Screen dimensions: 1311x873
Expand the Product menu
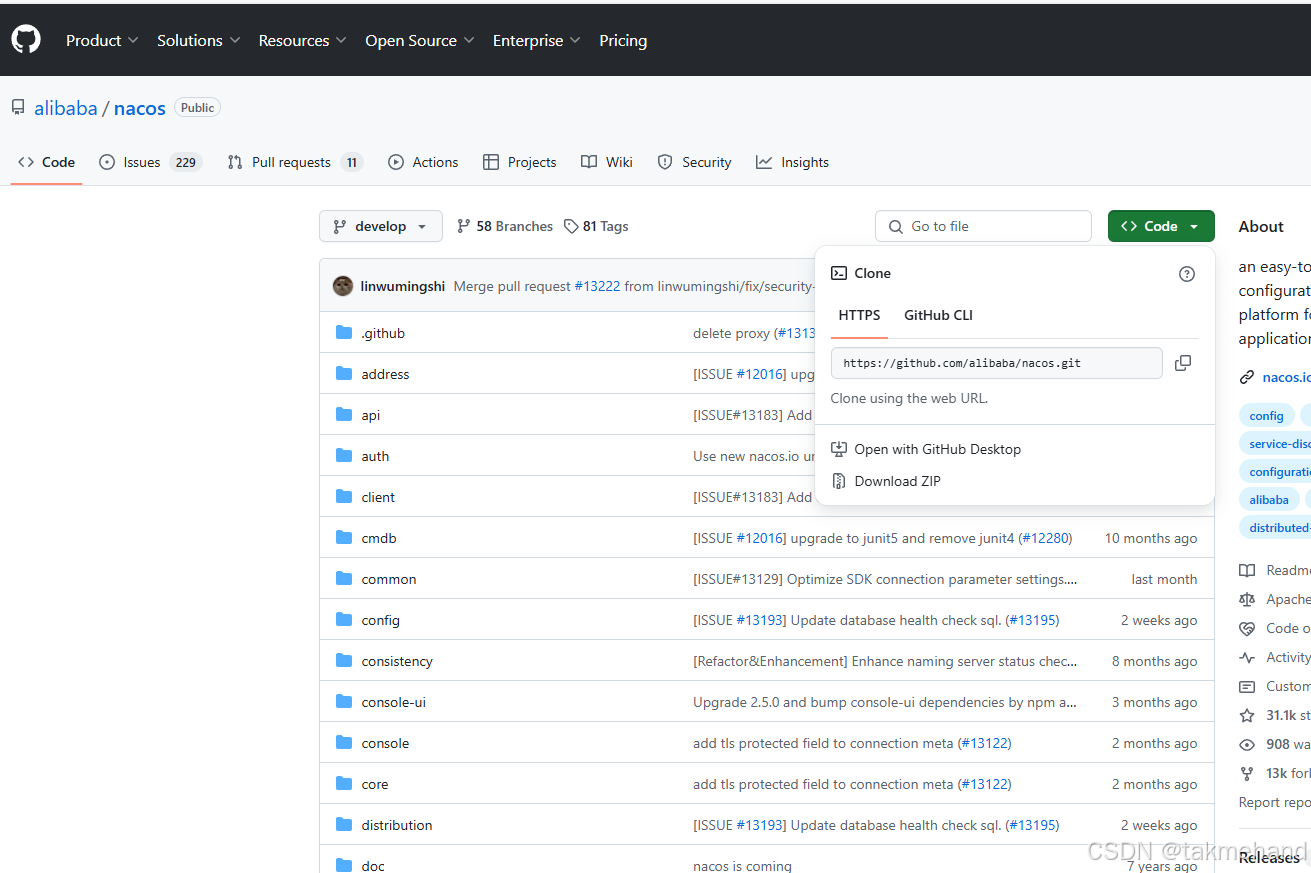[x=102, y=40]
